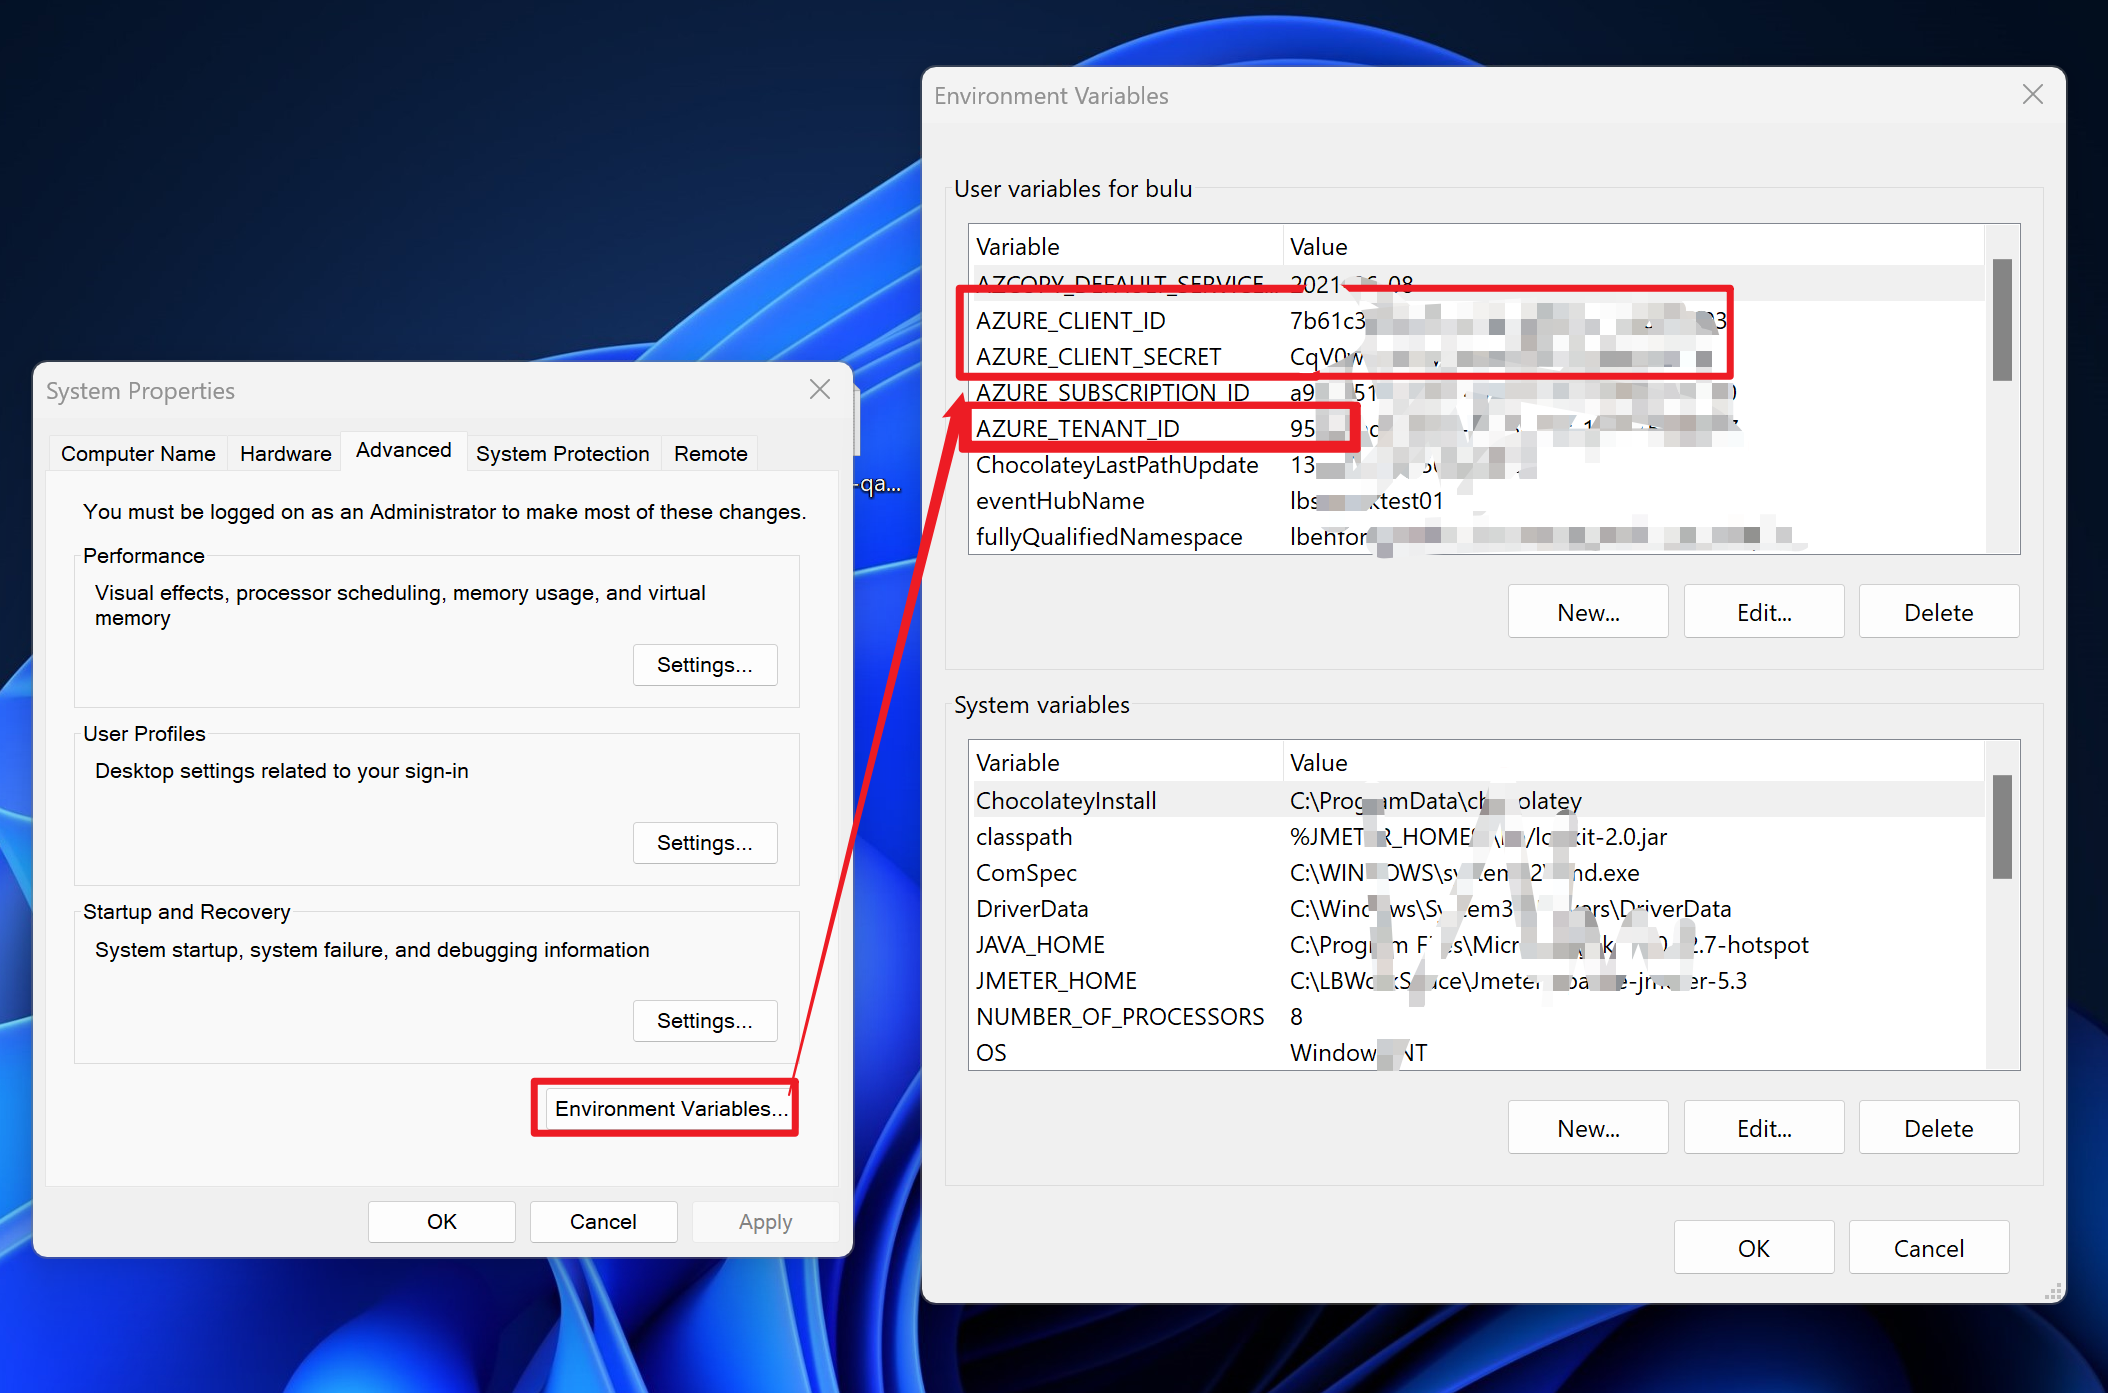Screen dimensions: 2108x1393
Task: Close the Environment Variables dialog
Action: [x=2032, y=95]
